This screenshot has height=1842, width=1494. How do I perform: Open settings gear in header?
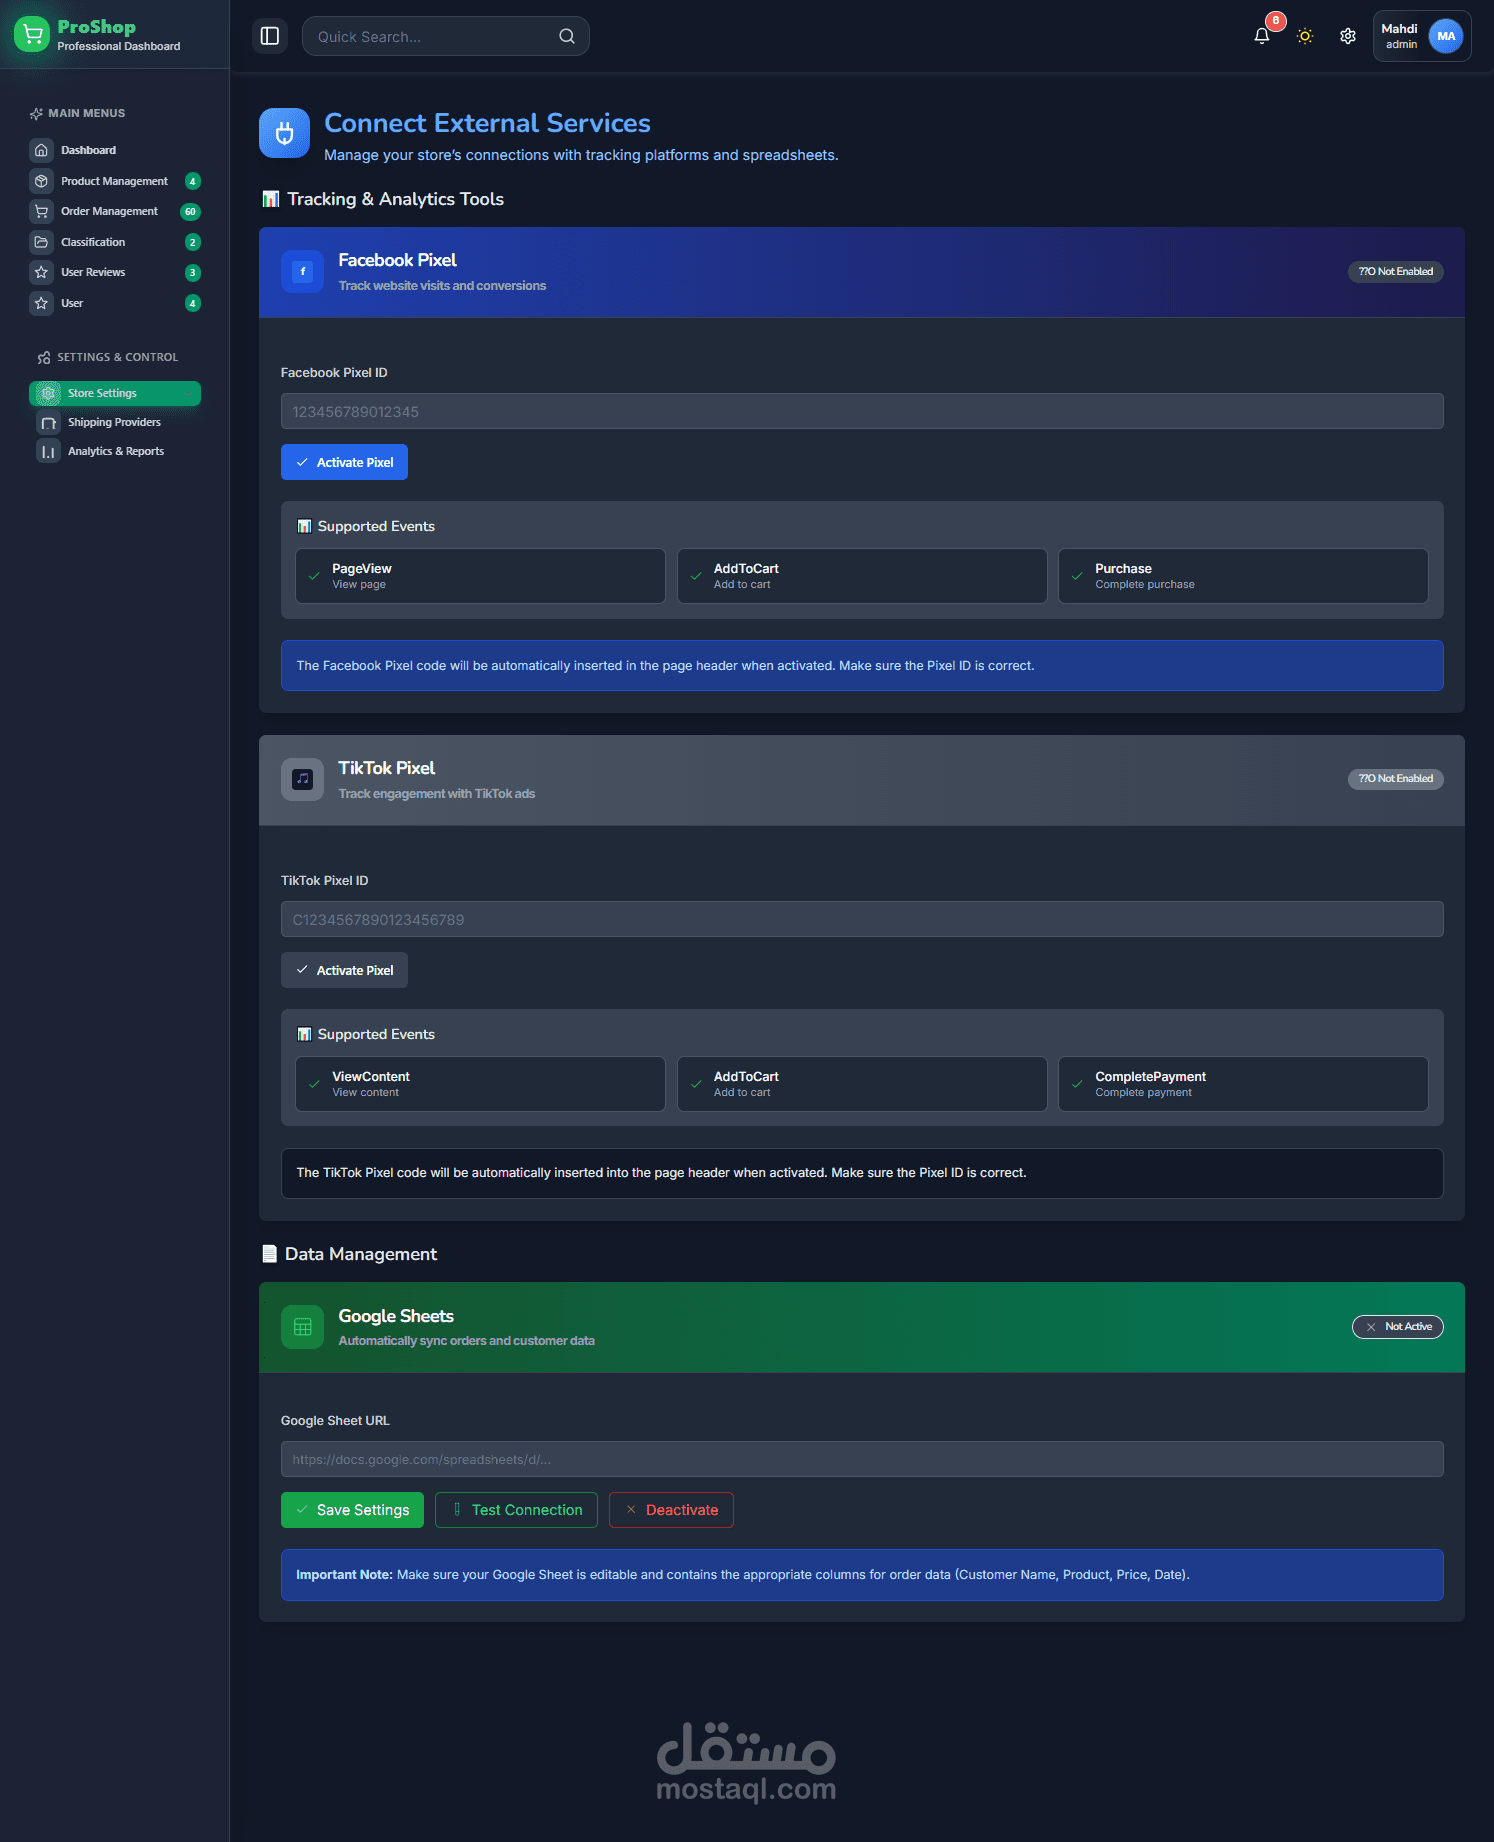coord(1348,36)
